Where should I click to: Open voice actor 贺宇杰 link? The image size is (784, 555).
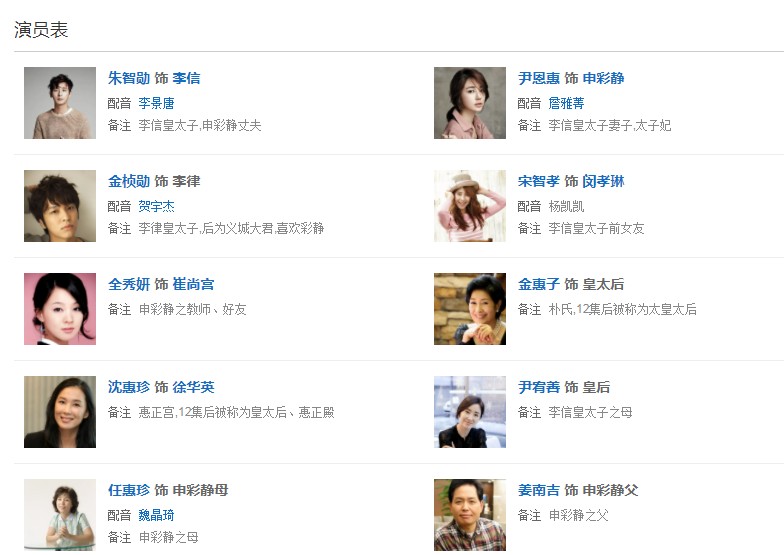point(156,206)
